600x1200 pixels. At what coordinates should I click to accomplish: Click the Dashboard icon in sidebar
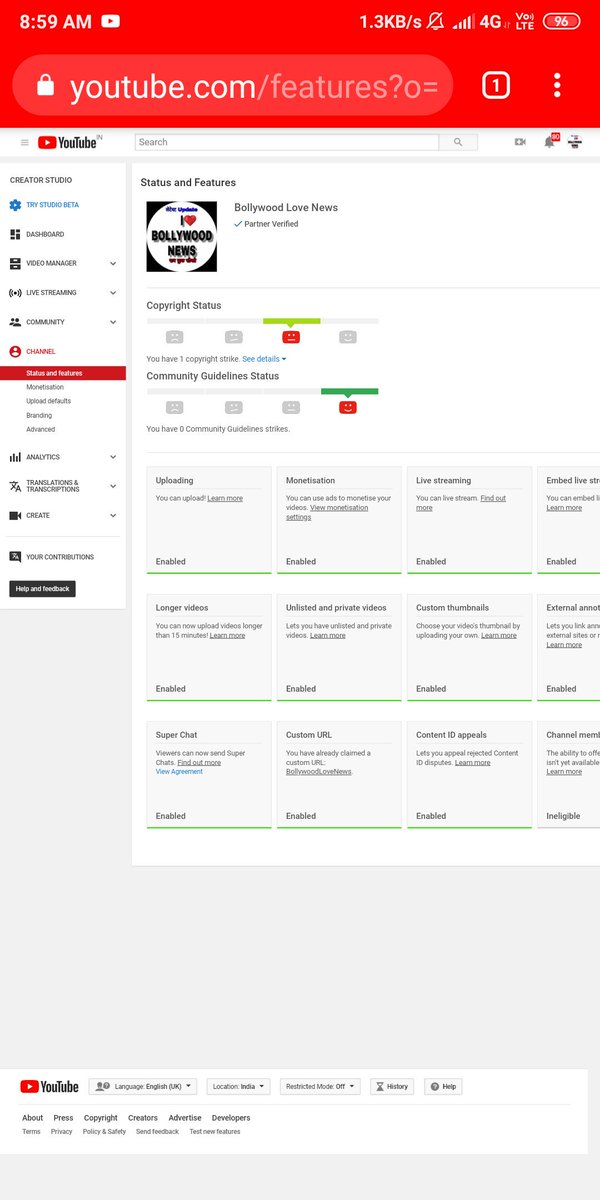click(15, 234)
